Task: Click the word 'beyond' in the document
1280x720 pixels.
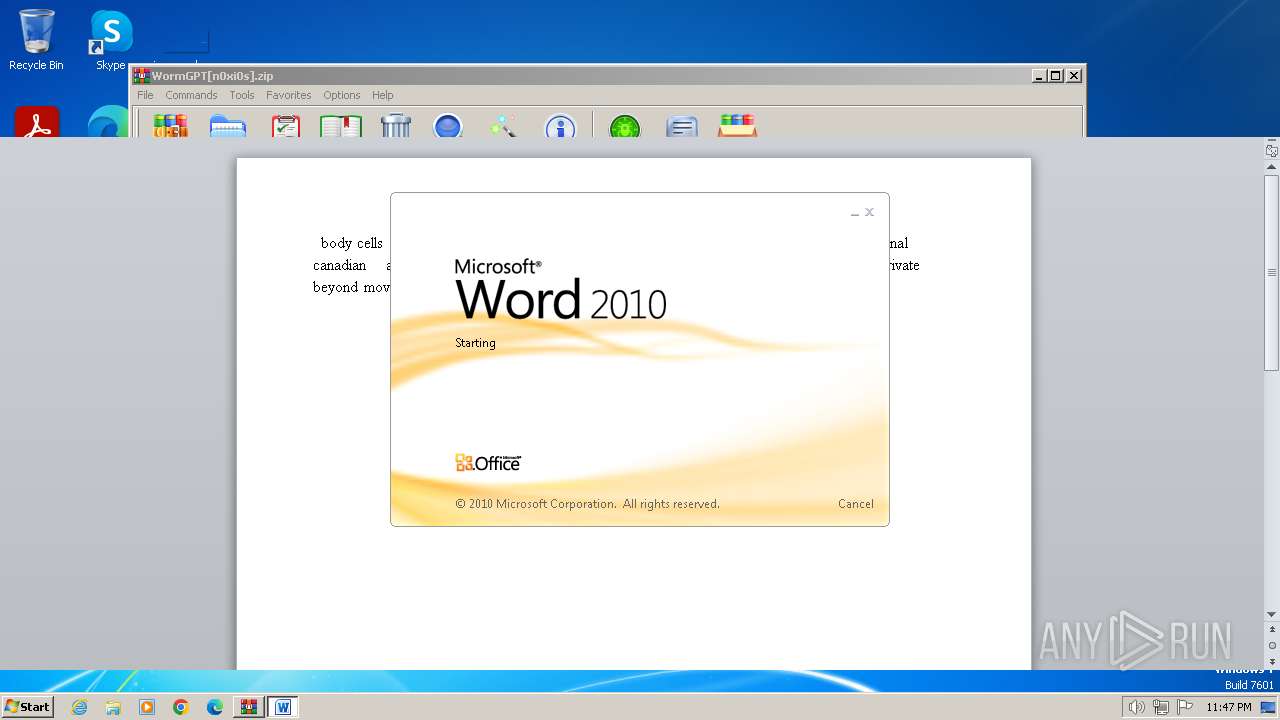Action: 336,287
